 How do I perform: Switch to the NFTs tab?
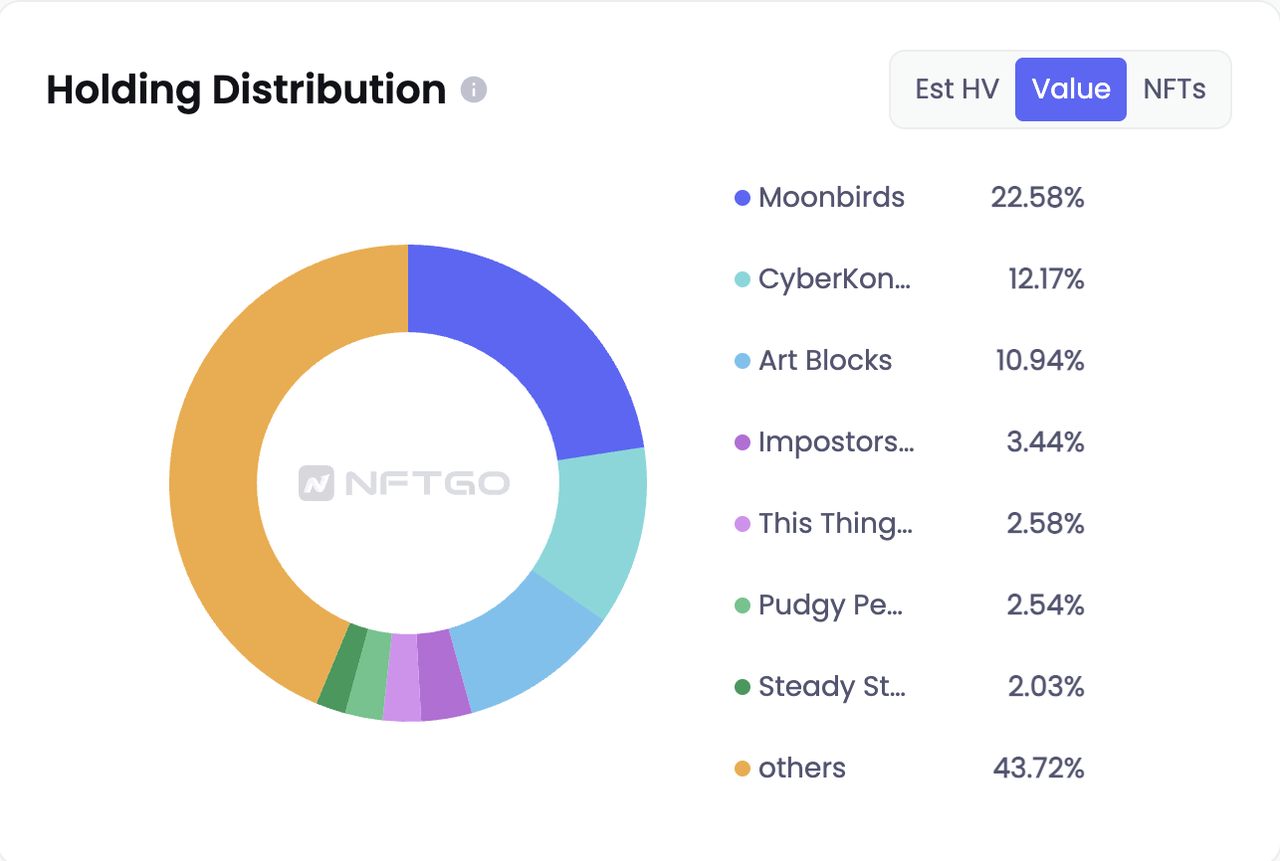click(x=1174, y=89)
